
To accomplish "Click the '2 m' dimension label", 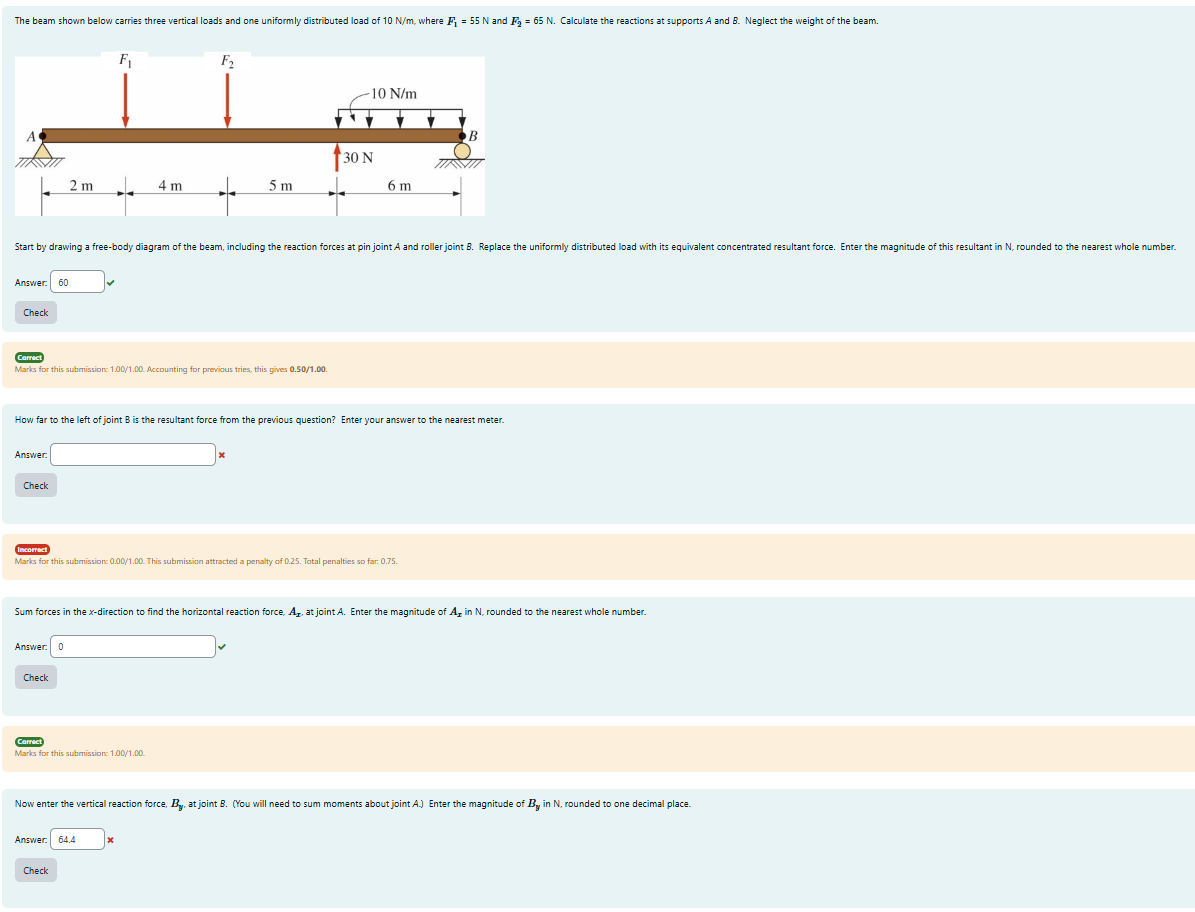I will (x=82, y=186).
